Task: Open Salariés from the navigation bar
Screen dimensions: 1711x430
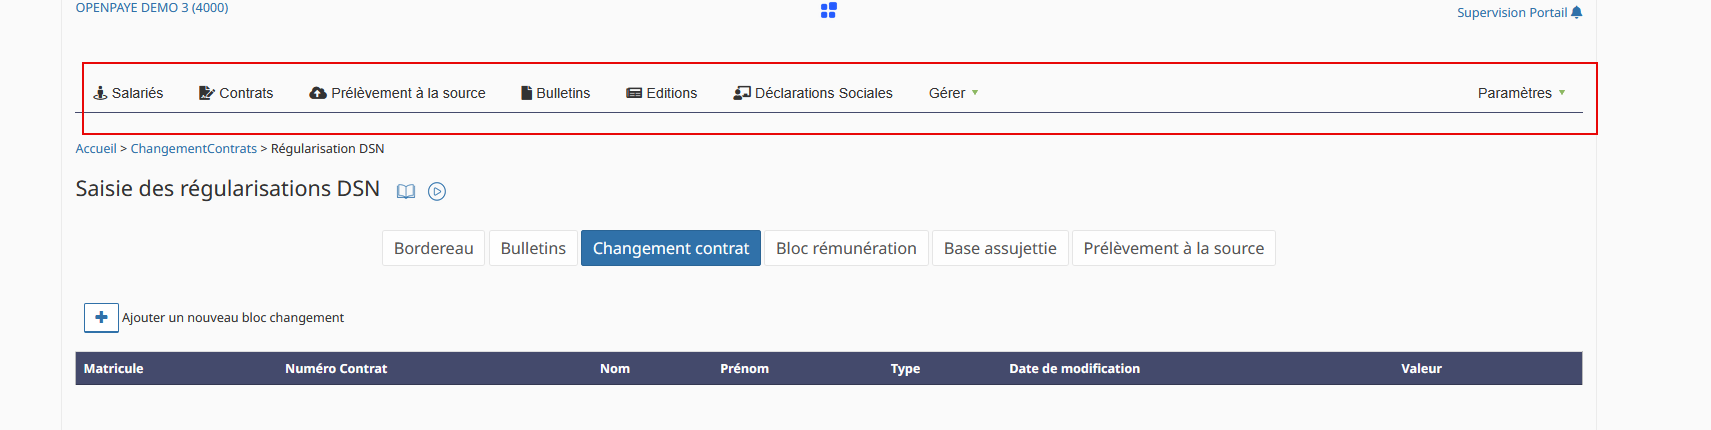Action: (x=128, y=93)
